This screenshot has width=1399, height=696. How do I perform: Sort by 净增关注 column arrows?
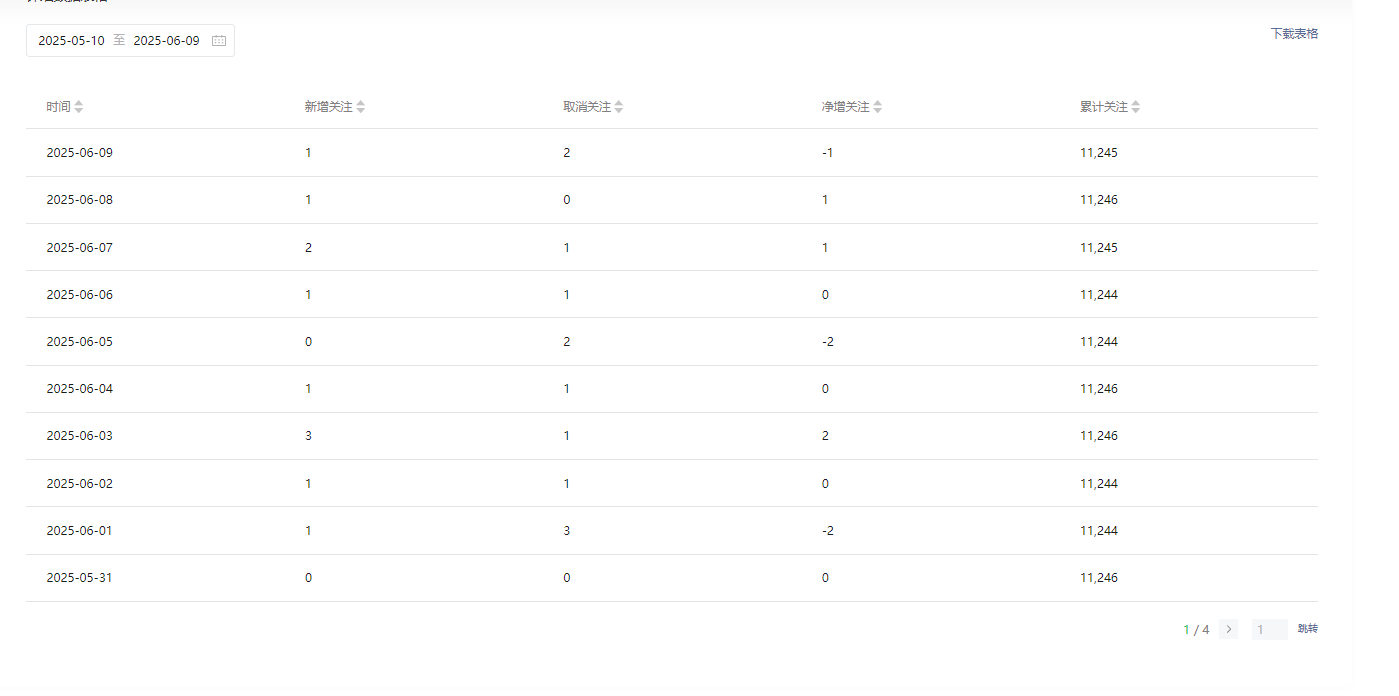click(877, 107)
